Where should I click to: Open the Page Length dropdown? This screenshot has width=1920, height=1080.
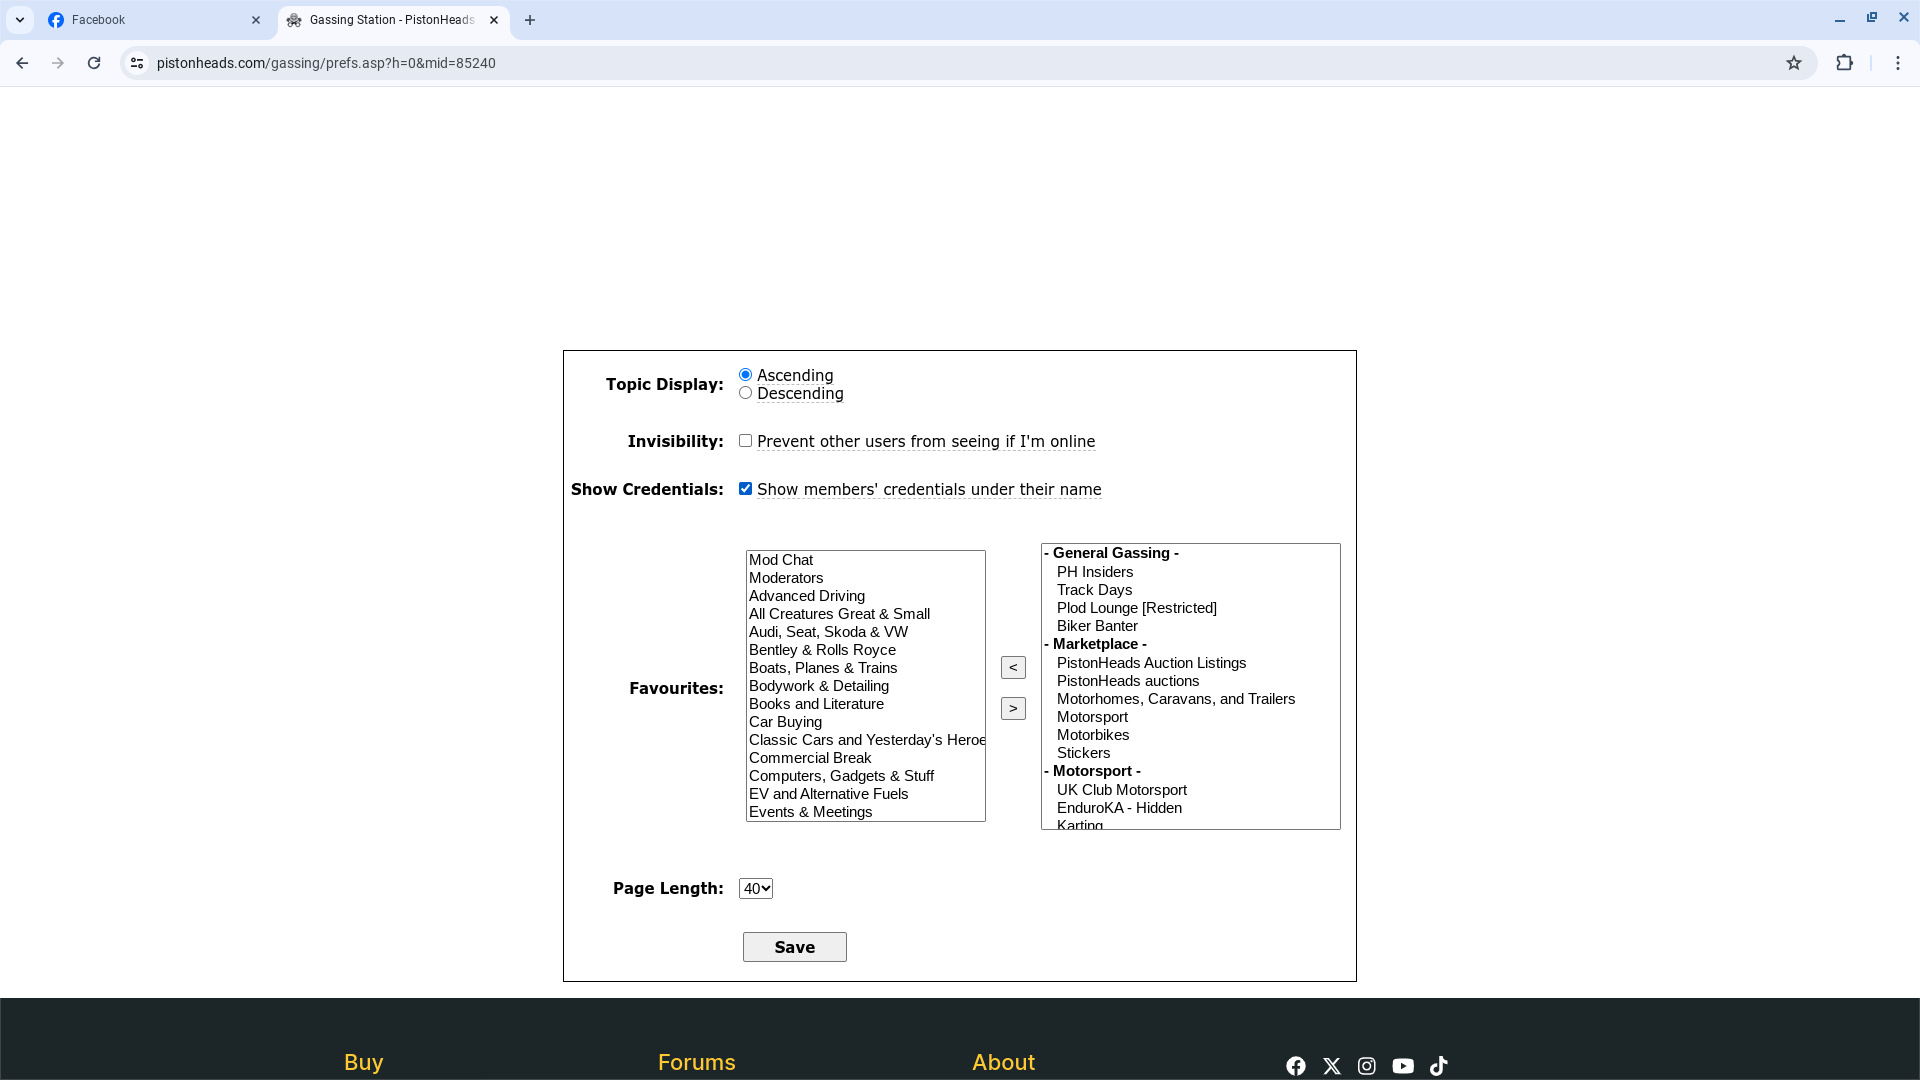755,889
